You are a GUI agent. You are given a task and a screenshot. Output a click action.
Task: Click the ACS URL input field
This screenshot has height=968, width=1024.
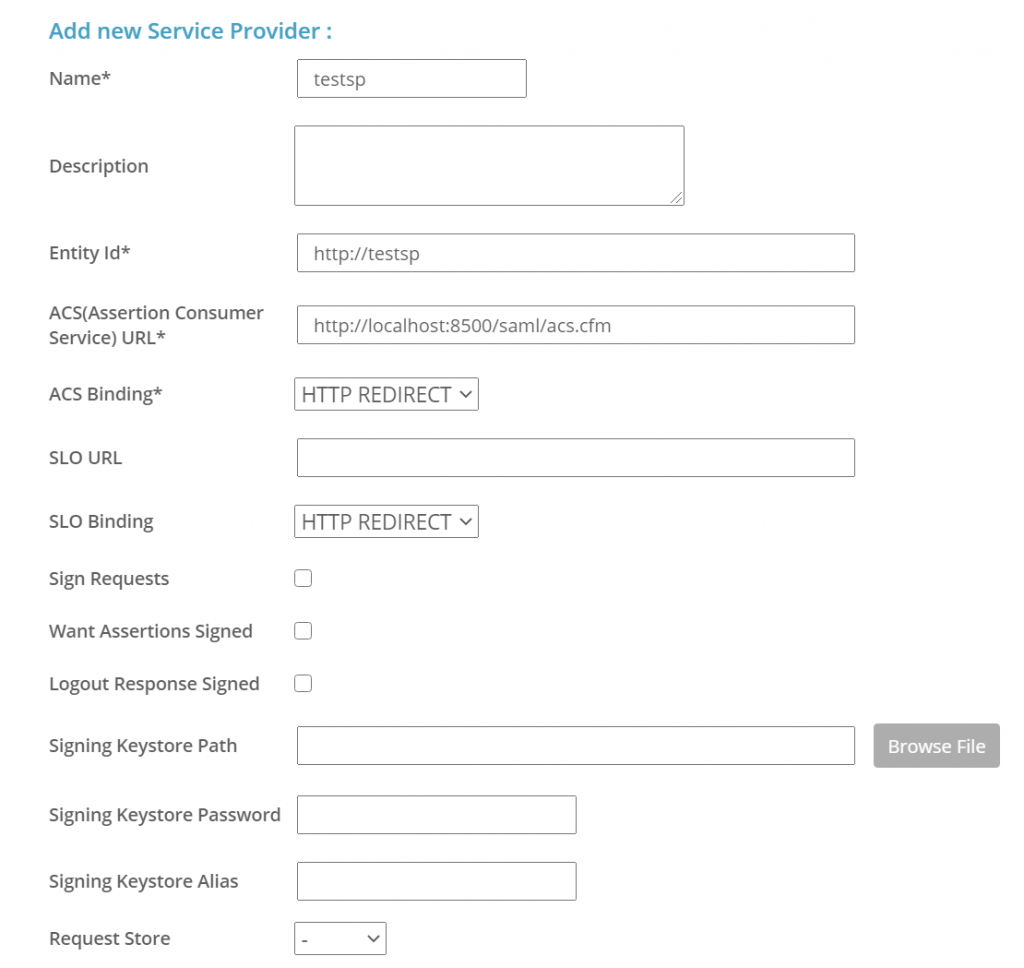(575, 325)
